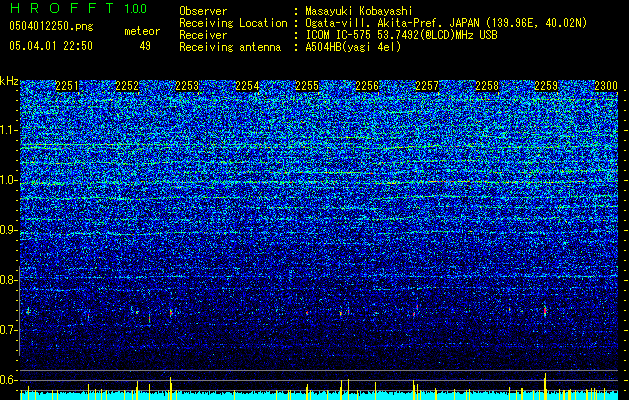
Task: Click the 0.7 kHz axis label
Action: tap(9, 330)
